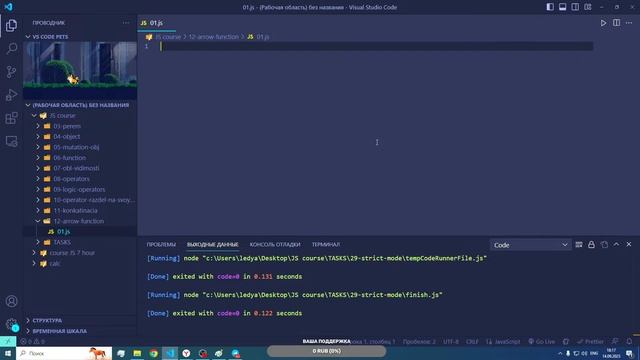Click the JS course breadcrumb
640x360 pixels.
pos(168,37)
